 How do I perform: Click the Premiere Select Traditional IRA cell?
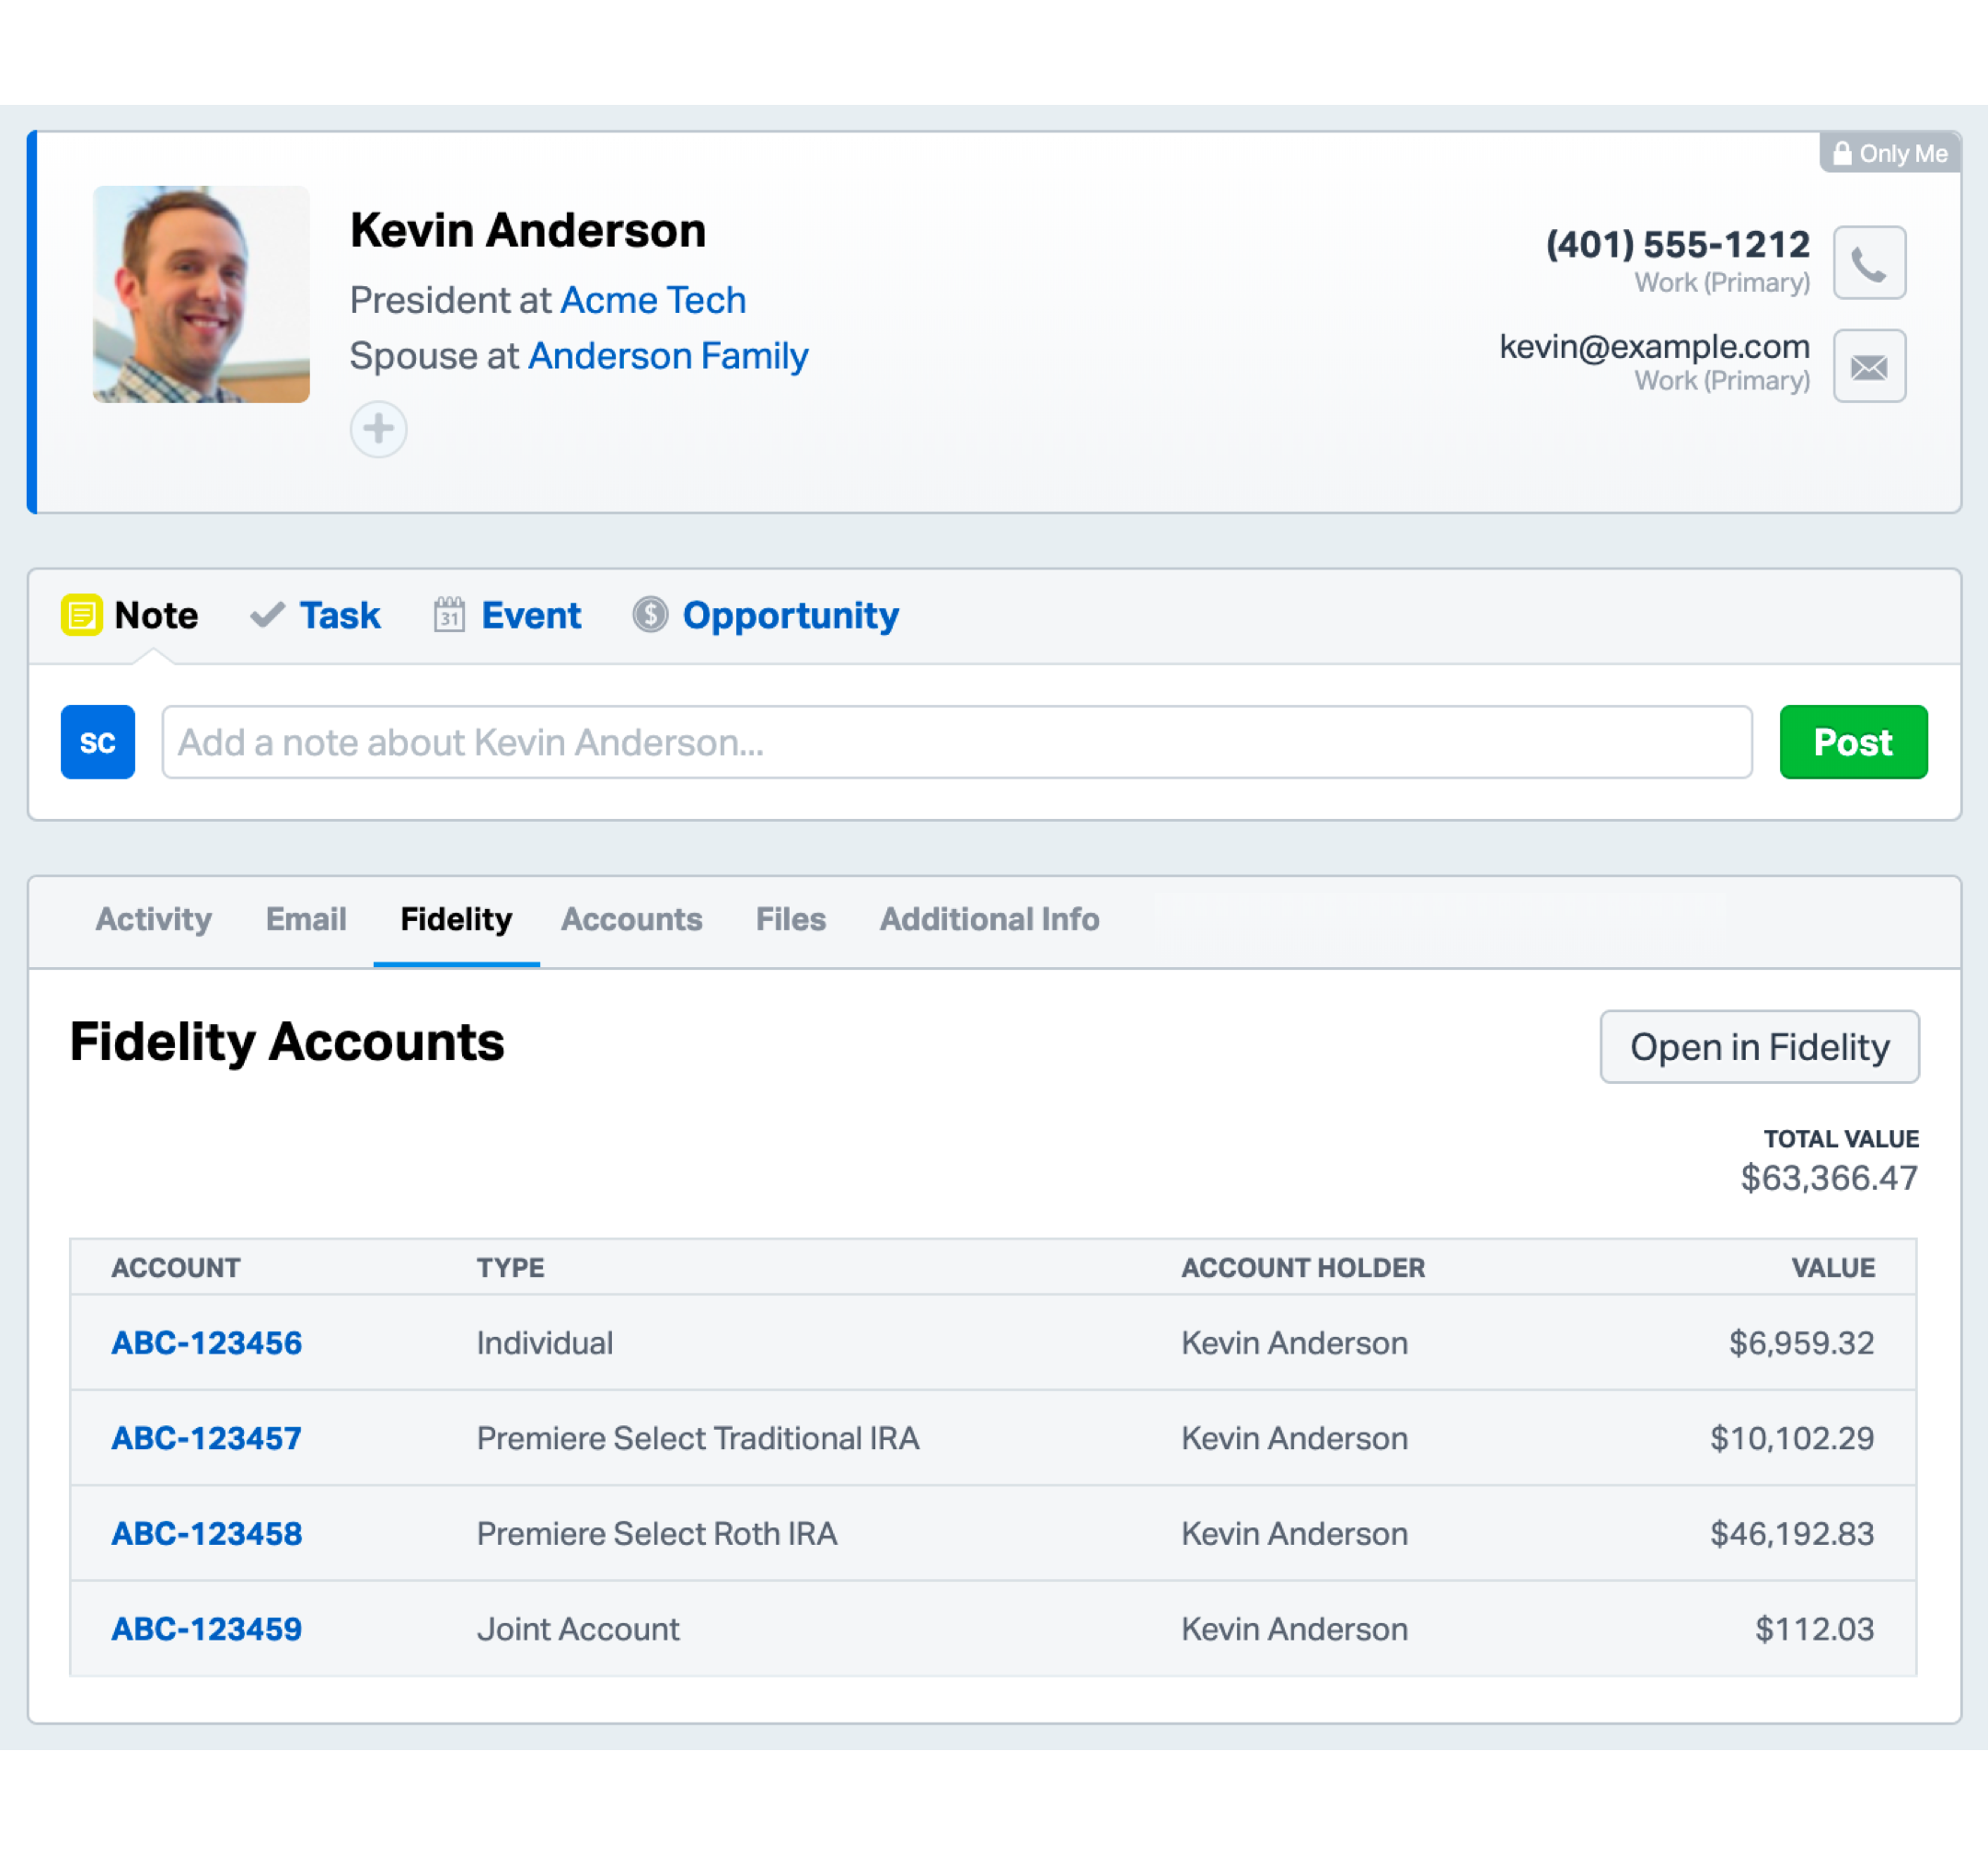[x=698, y=1438]
